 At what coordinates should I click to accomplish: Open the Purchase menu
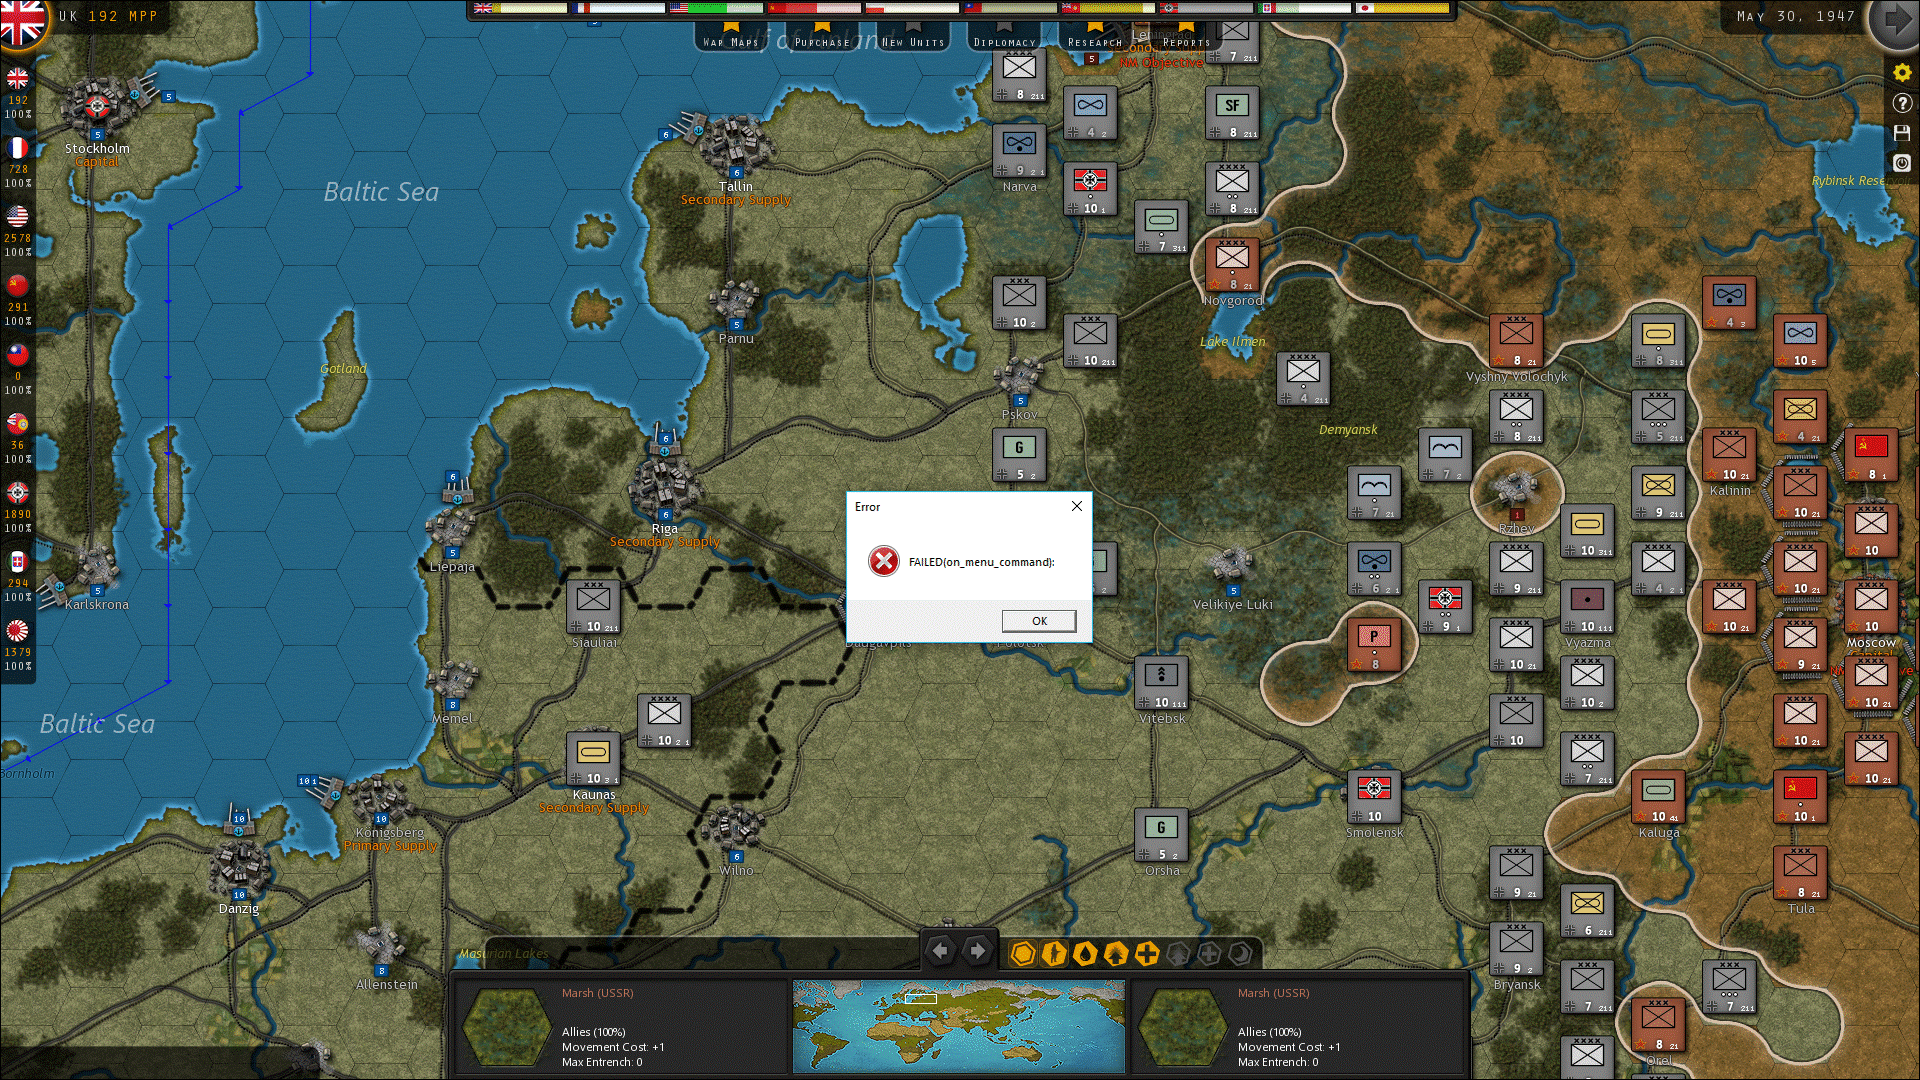click(x=822, y=37)
